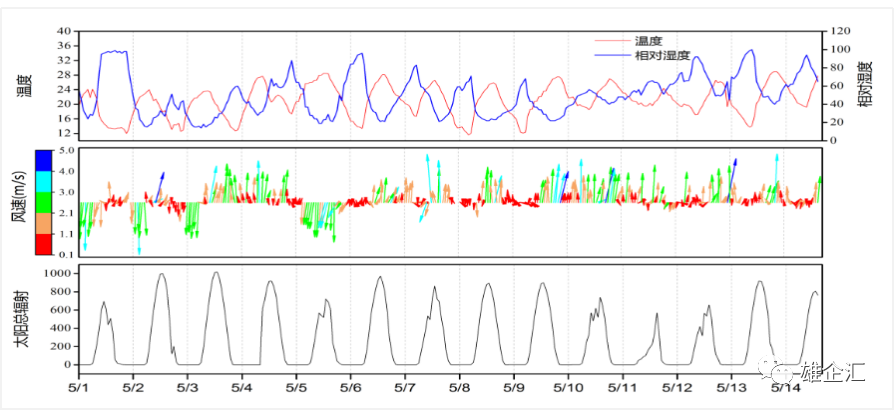Click the 5/1 date label

click(79, 386)
